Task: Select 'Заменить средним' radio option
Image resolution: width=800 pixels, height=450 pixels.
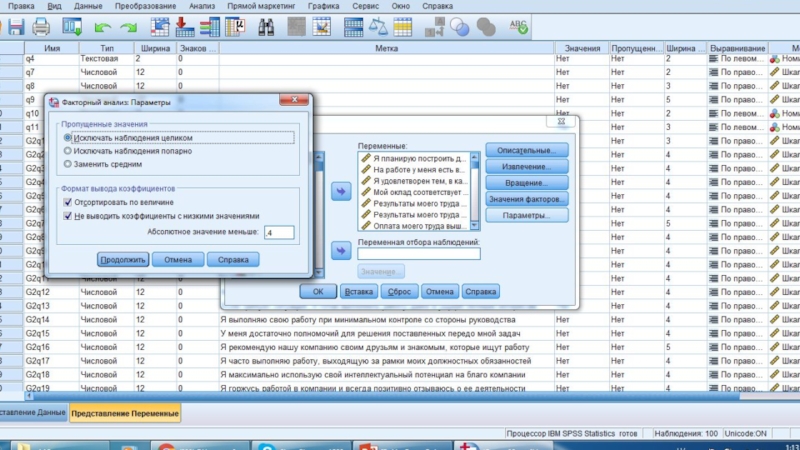Action: (68, 163)
